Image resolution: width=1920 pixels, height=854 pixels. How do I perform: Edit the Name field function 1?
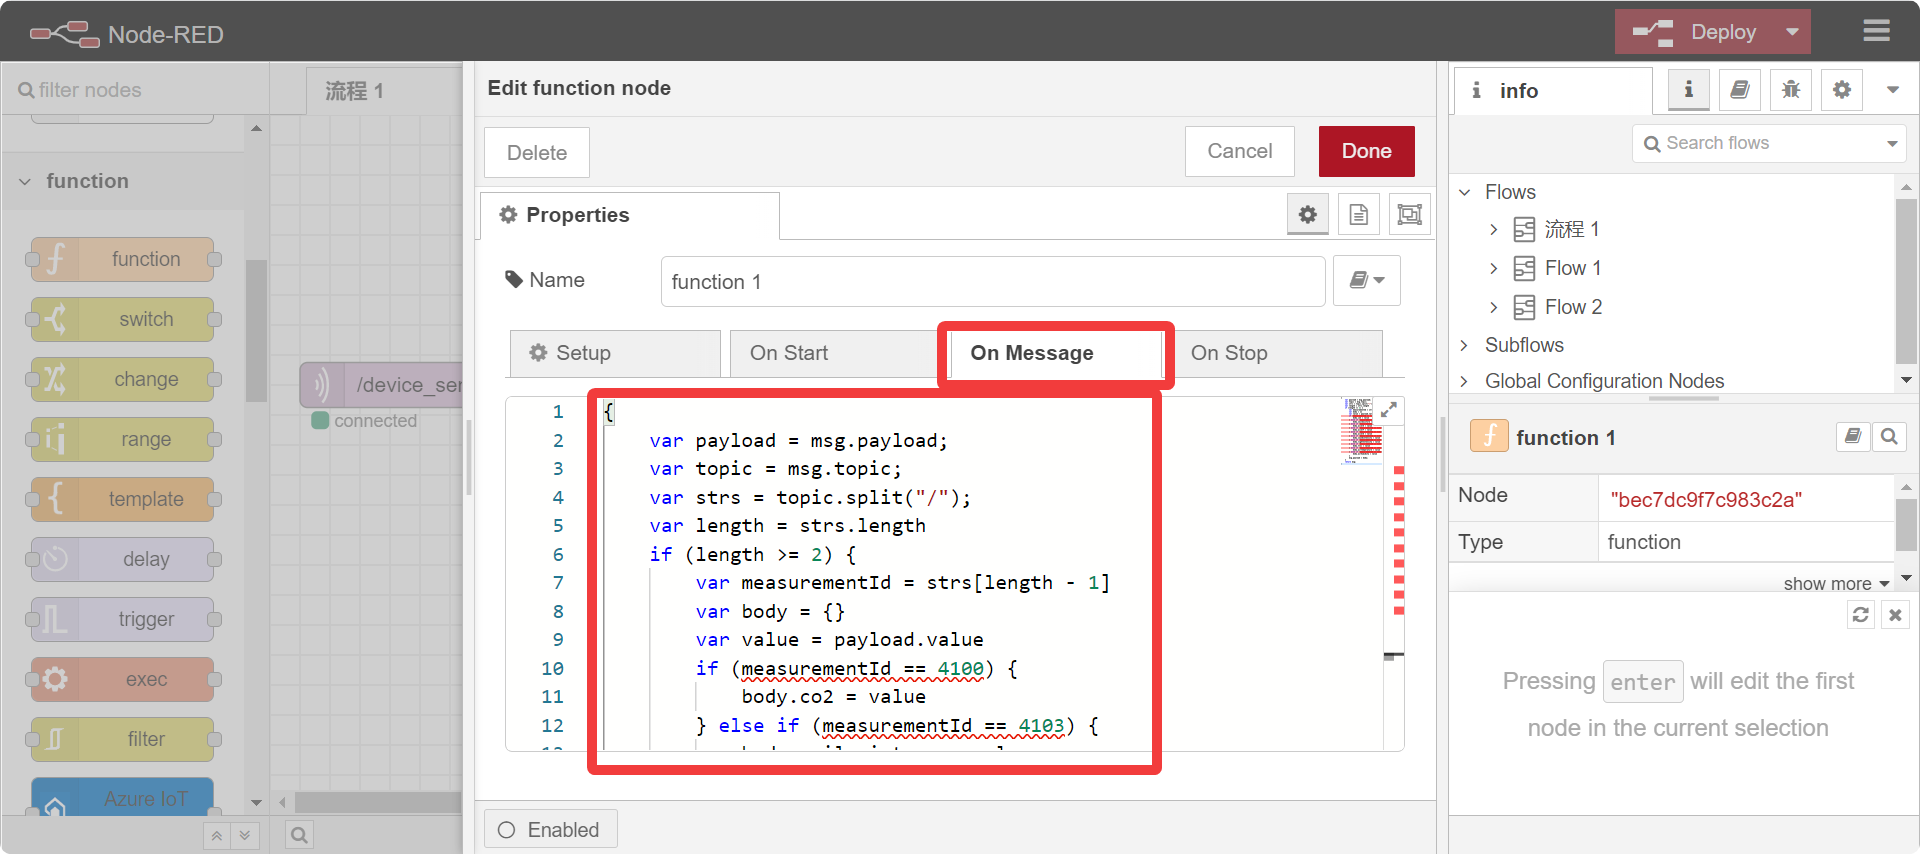pyautogui.click(x=993, y=282)
